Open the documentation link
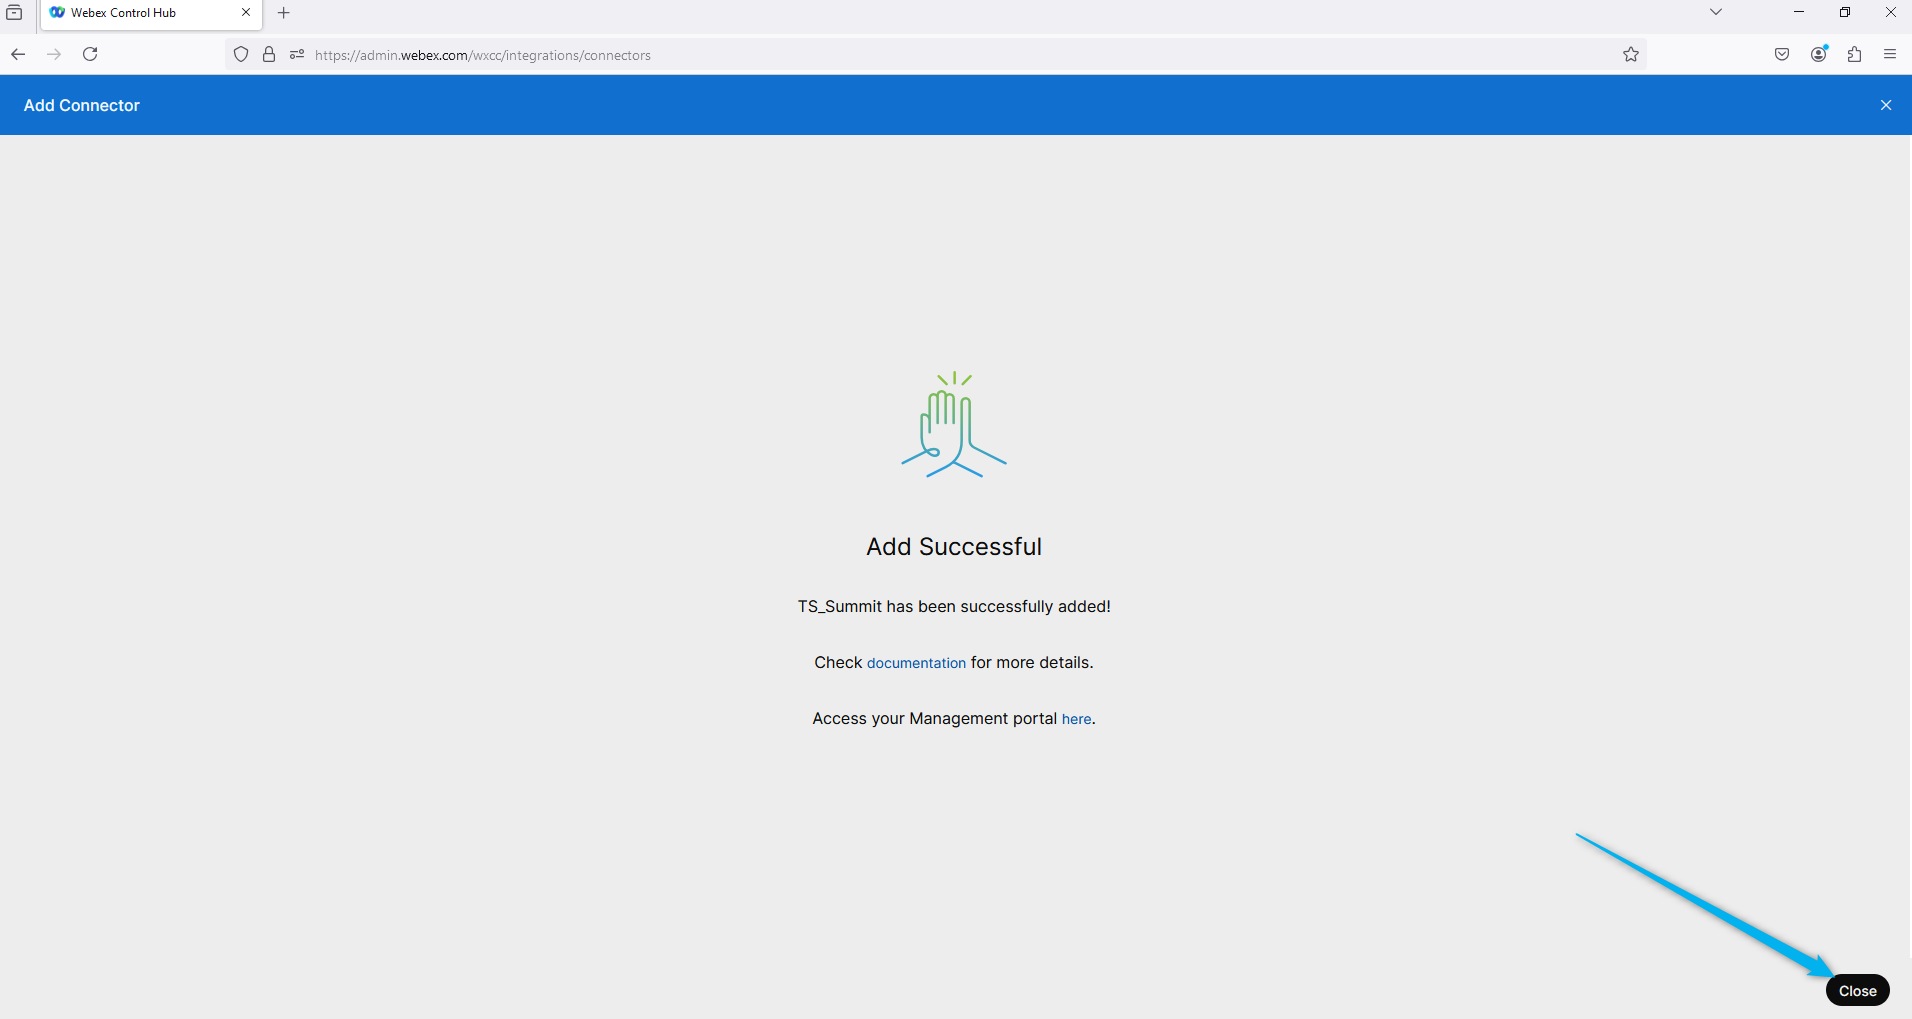This screenshot has width=1912, height=1019. tap(916, 663)
